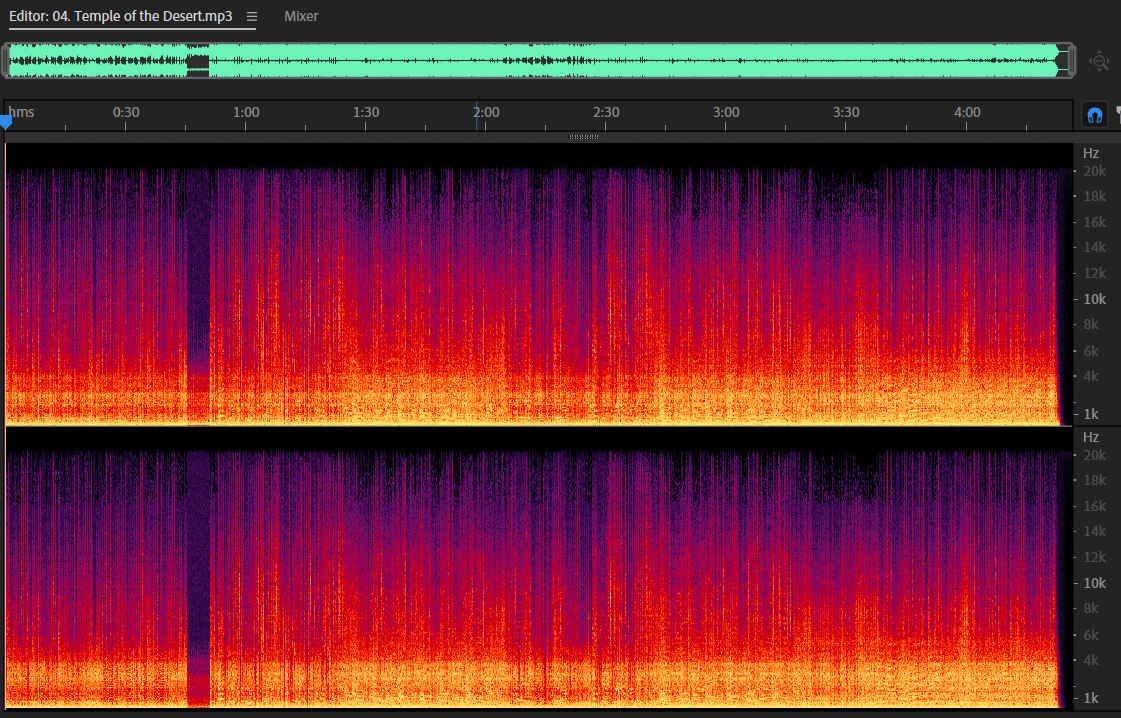This screenshot has height=718, width=1121.
Task: Click 3:00 on the time ruler
Action: point(726,112)
